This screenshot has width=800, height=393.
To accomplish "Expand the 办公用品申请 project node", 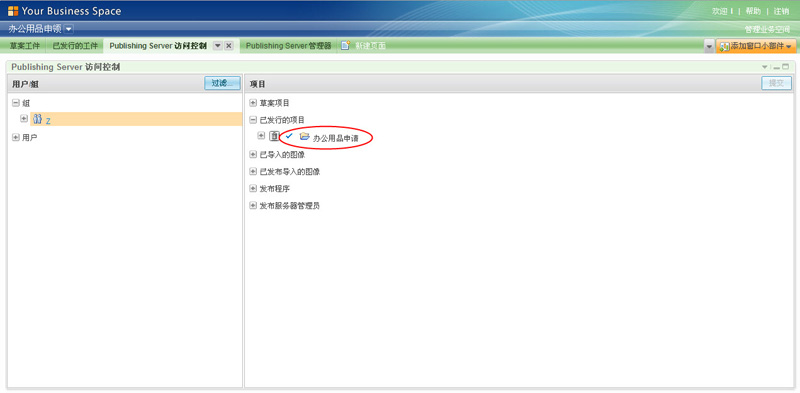I will click(261, 135).
